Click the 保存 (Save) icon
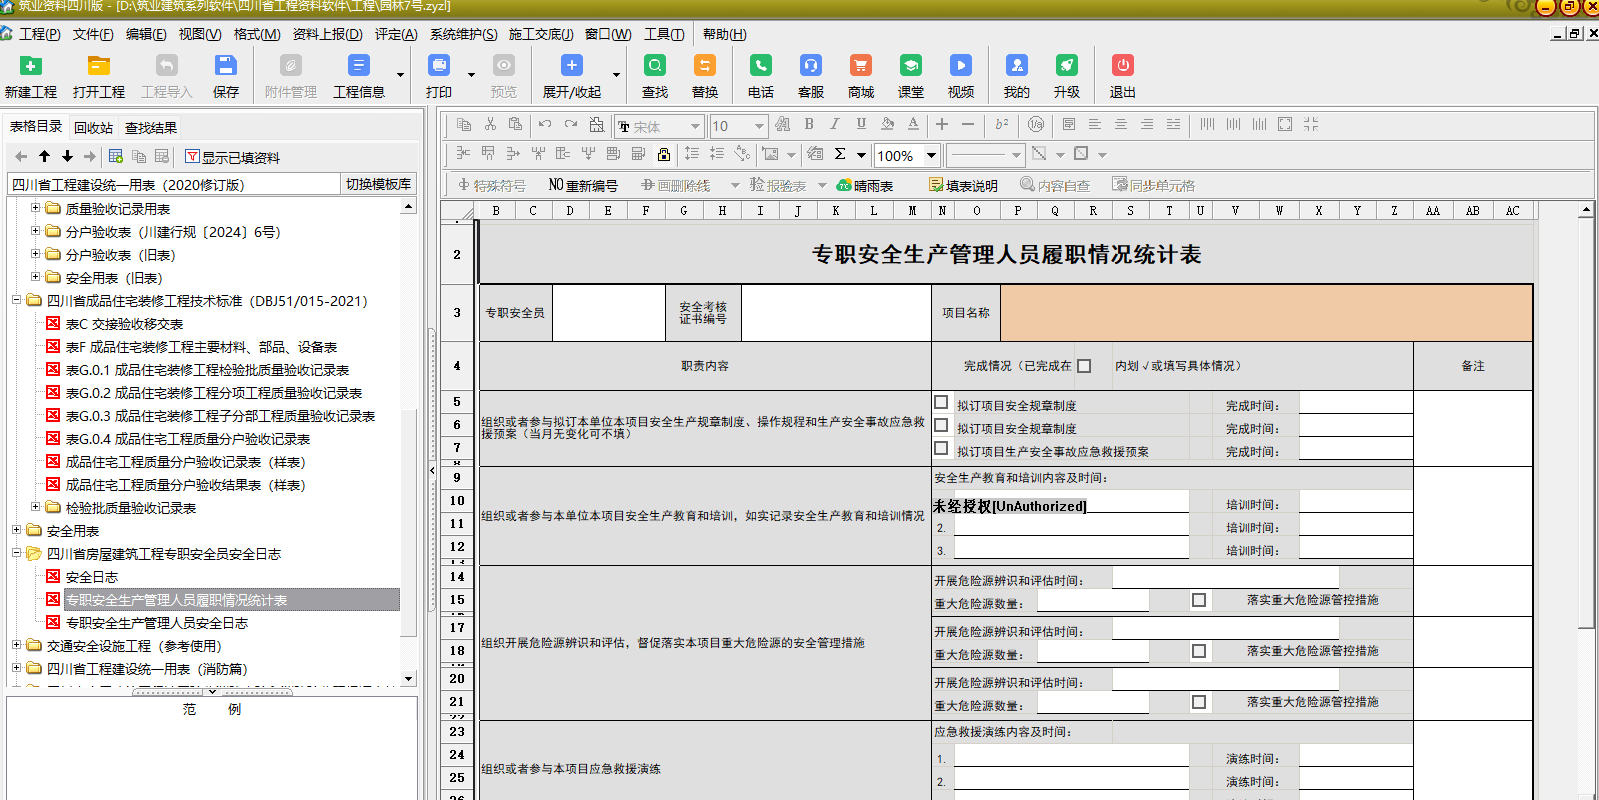Viewport: 1599px width, 800px height. coord(225,66)
